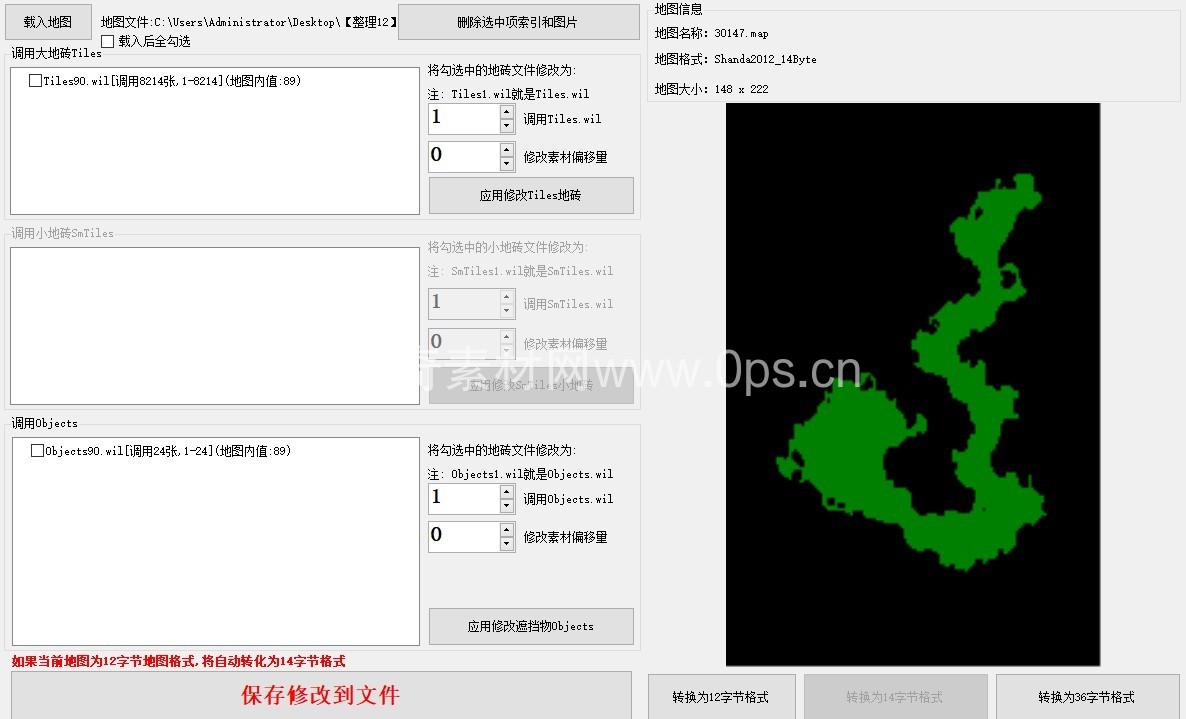The height and width of the screenshot is (719, 1186).
Task: Check the Tiles90.wil list item
Action: pyautogui.click(x=36, y=81)
